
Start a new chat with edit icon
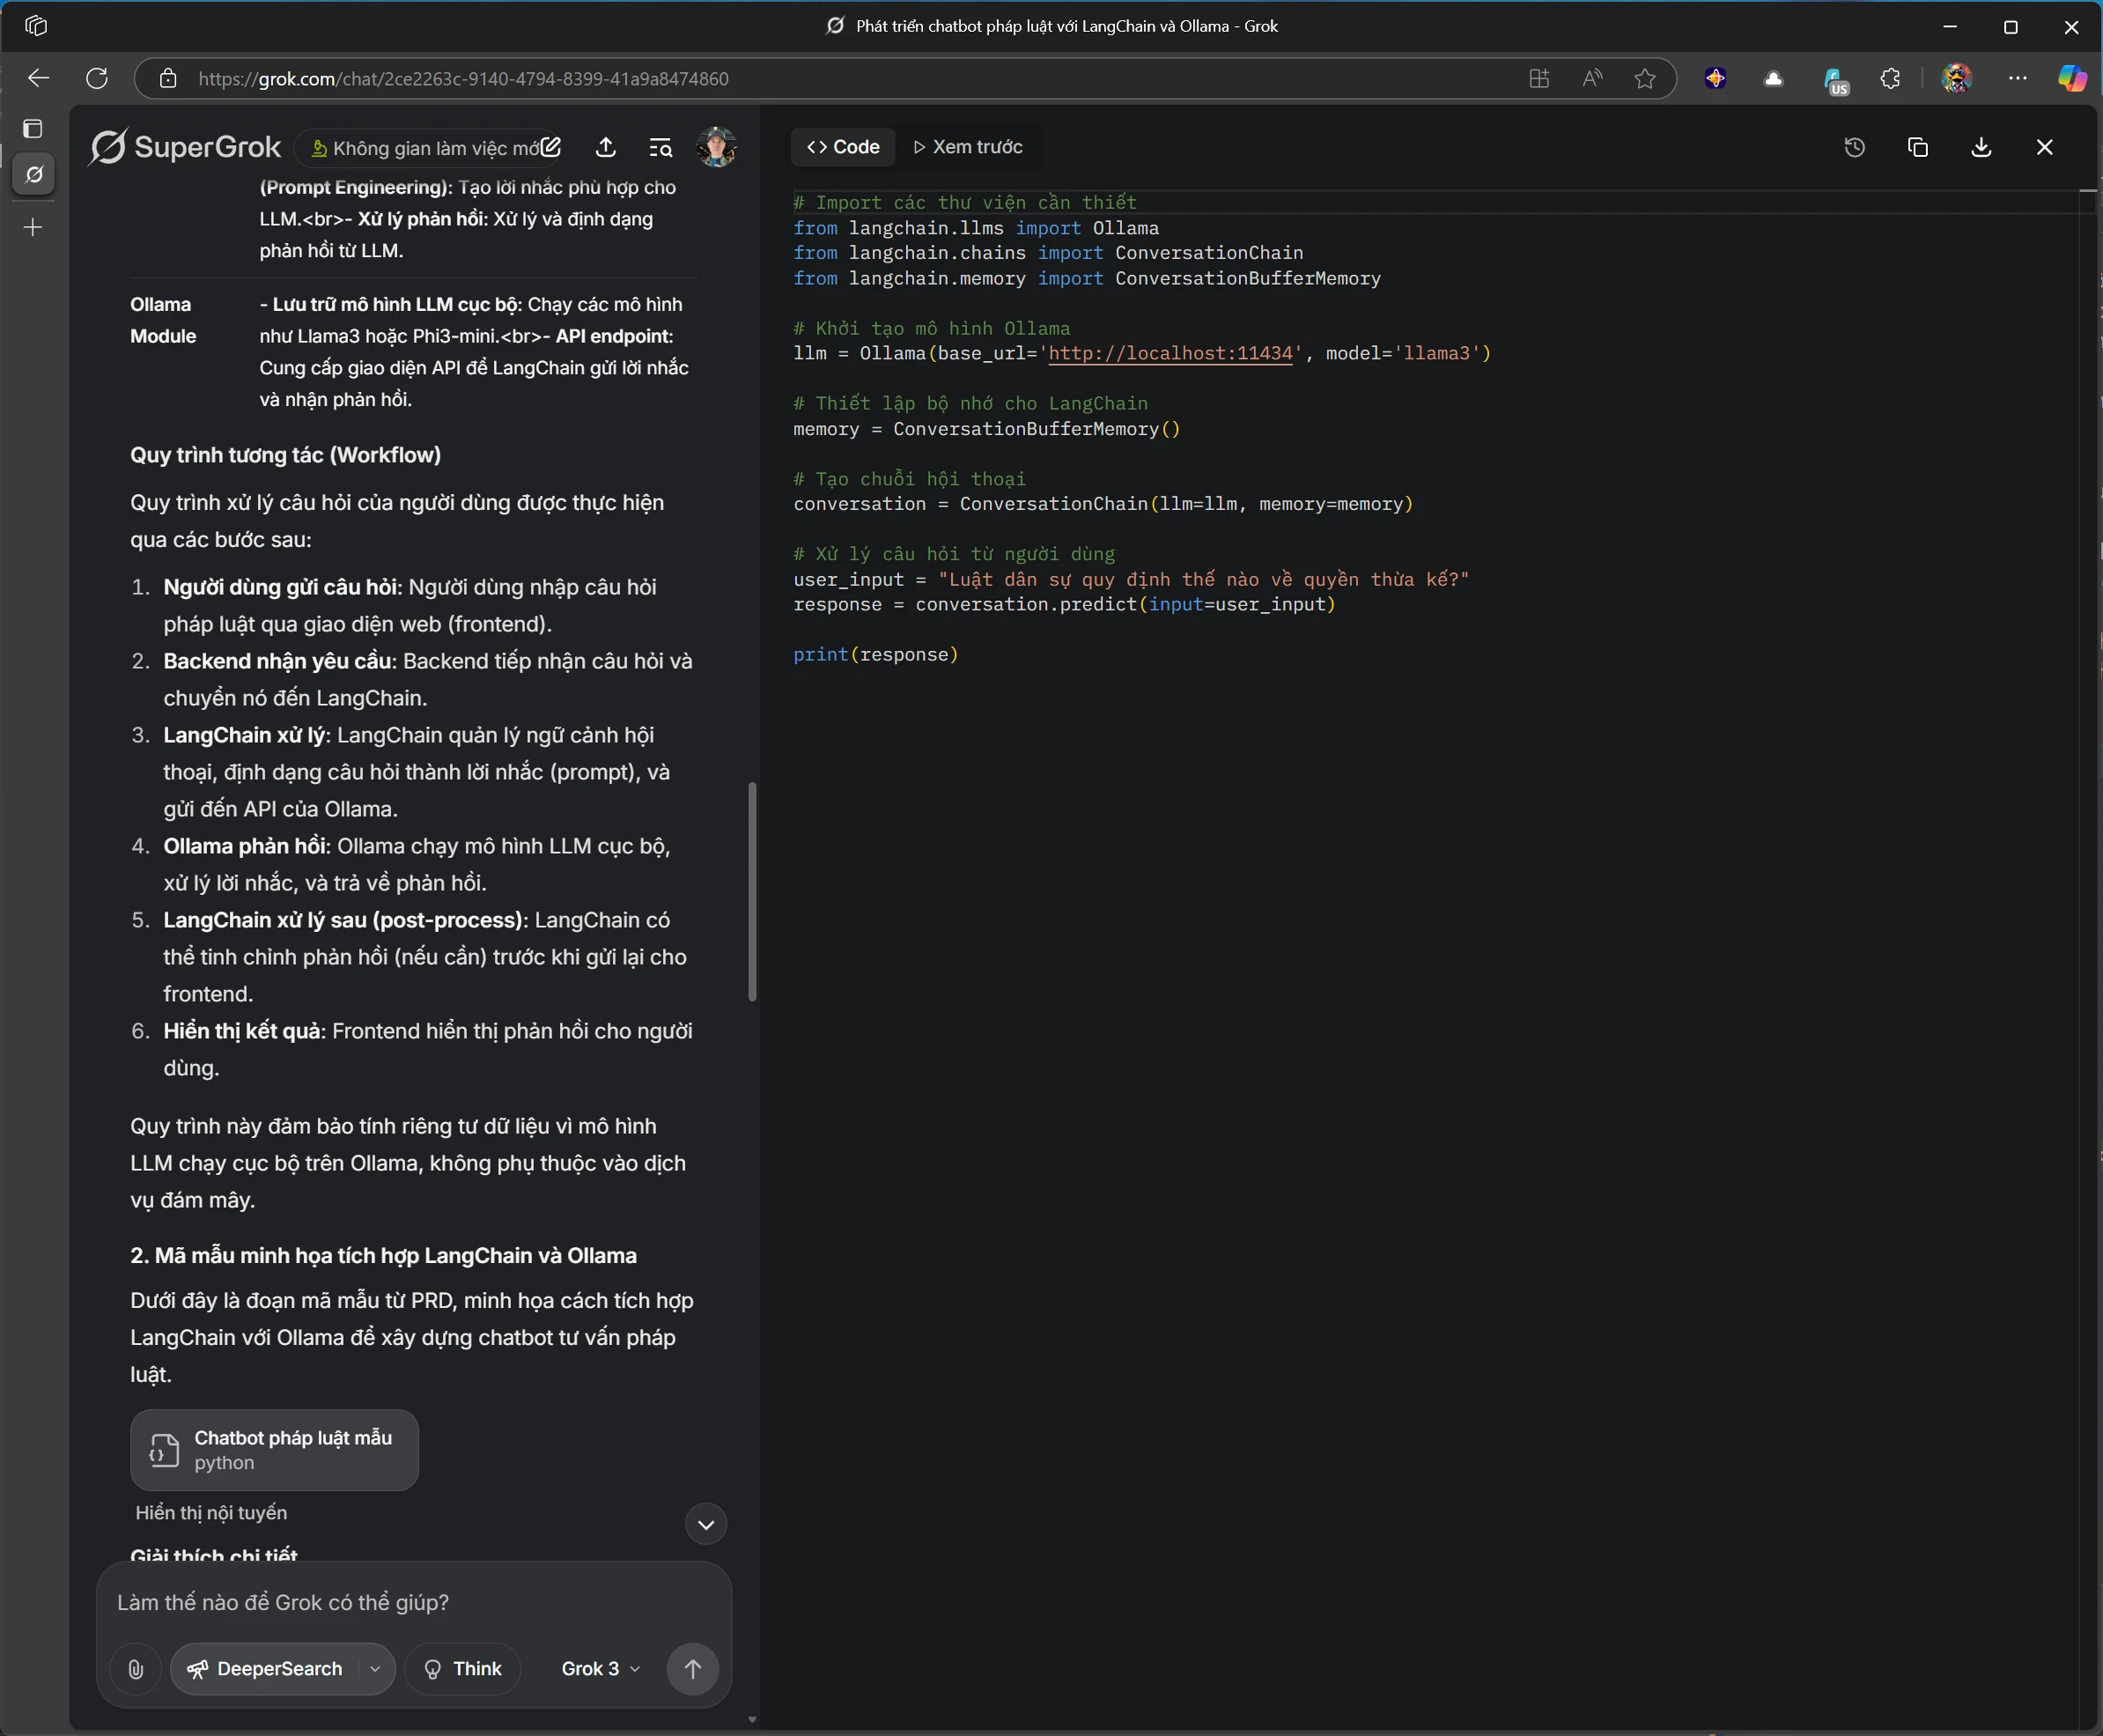(551, 147)
